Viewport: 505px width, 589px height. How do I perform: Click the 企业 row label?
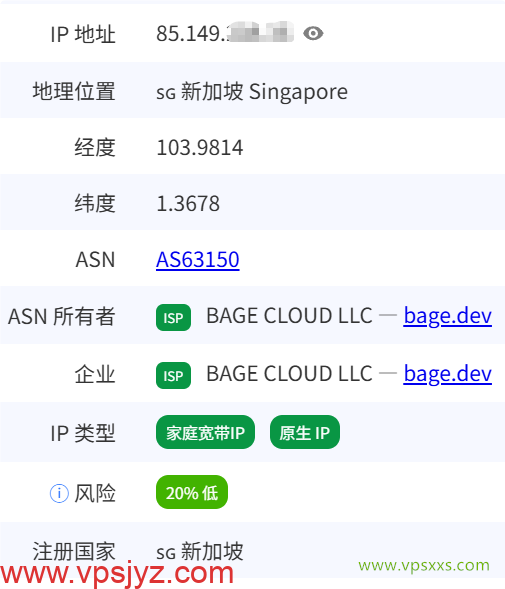point(95,375)
